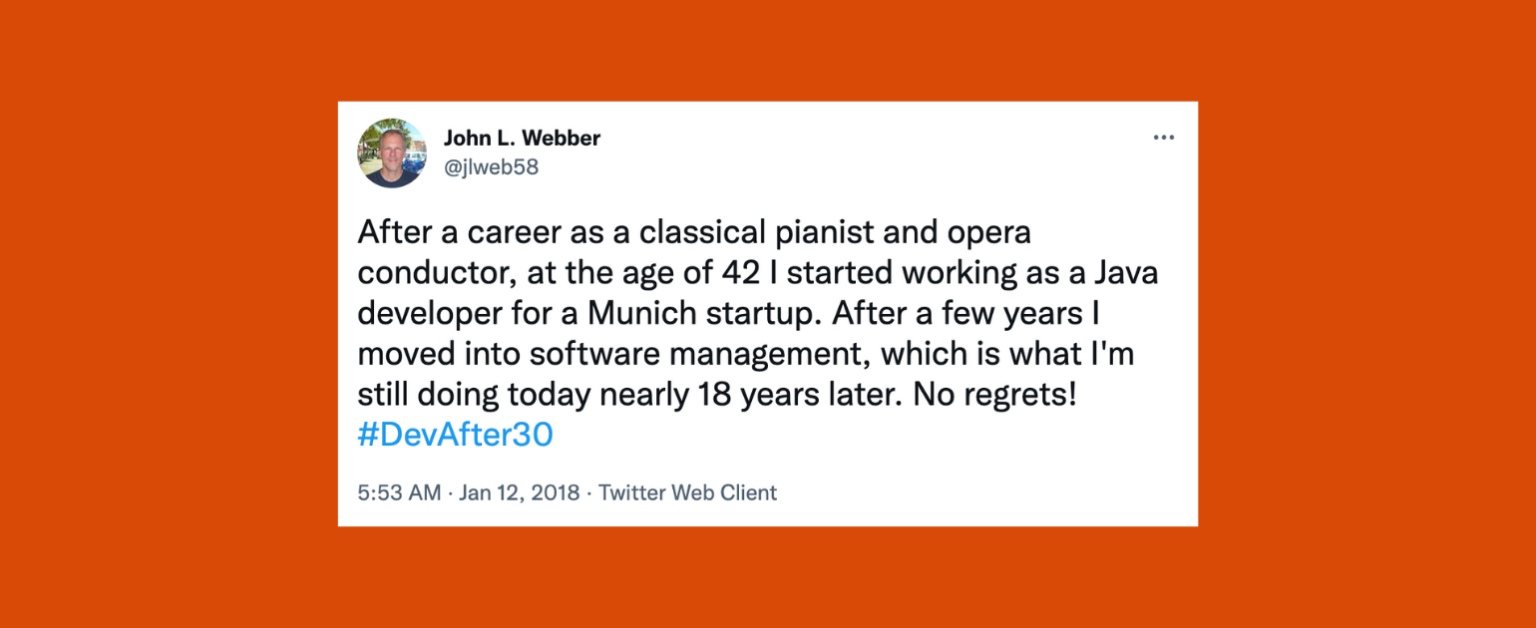Open the tweet via its timestamp
1536x628 pixels.
coord(398,492)
